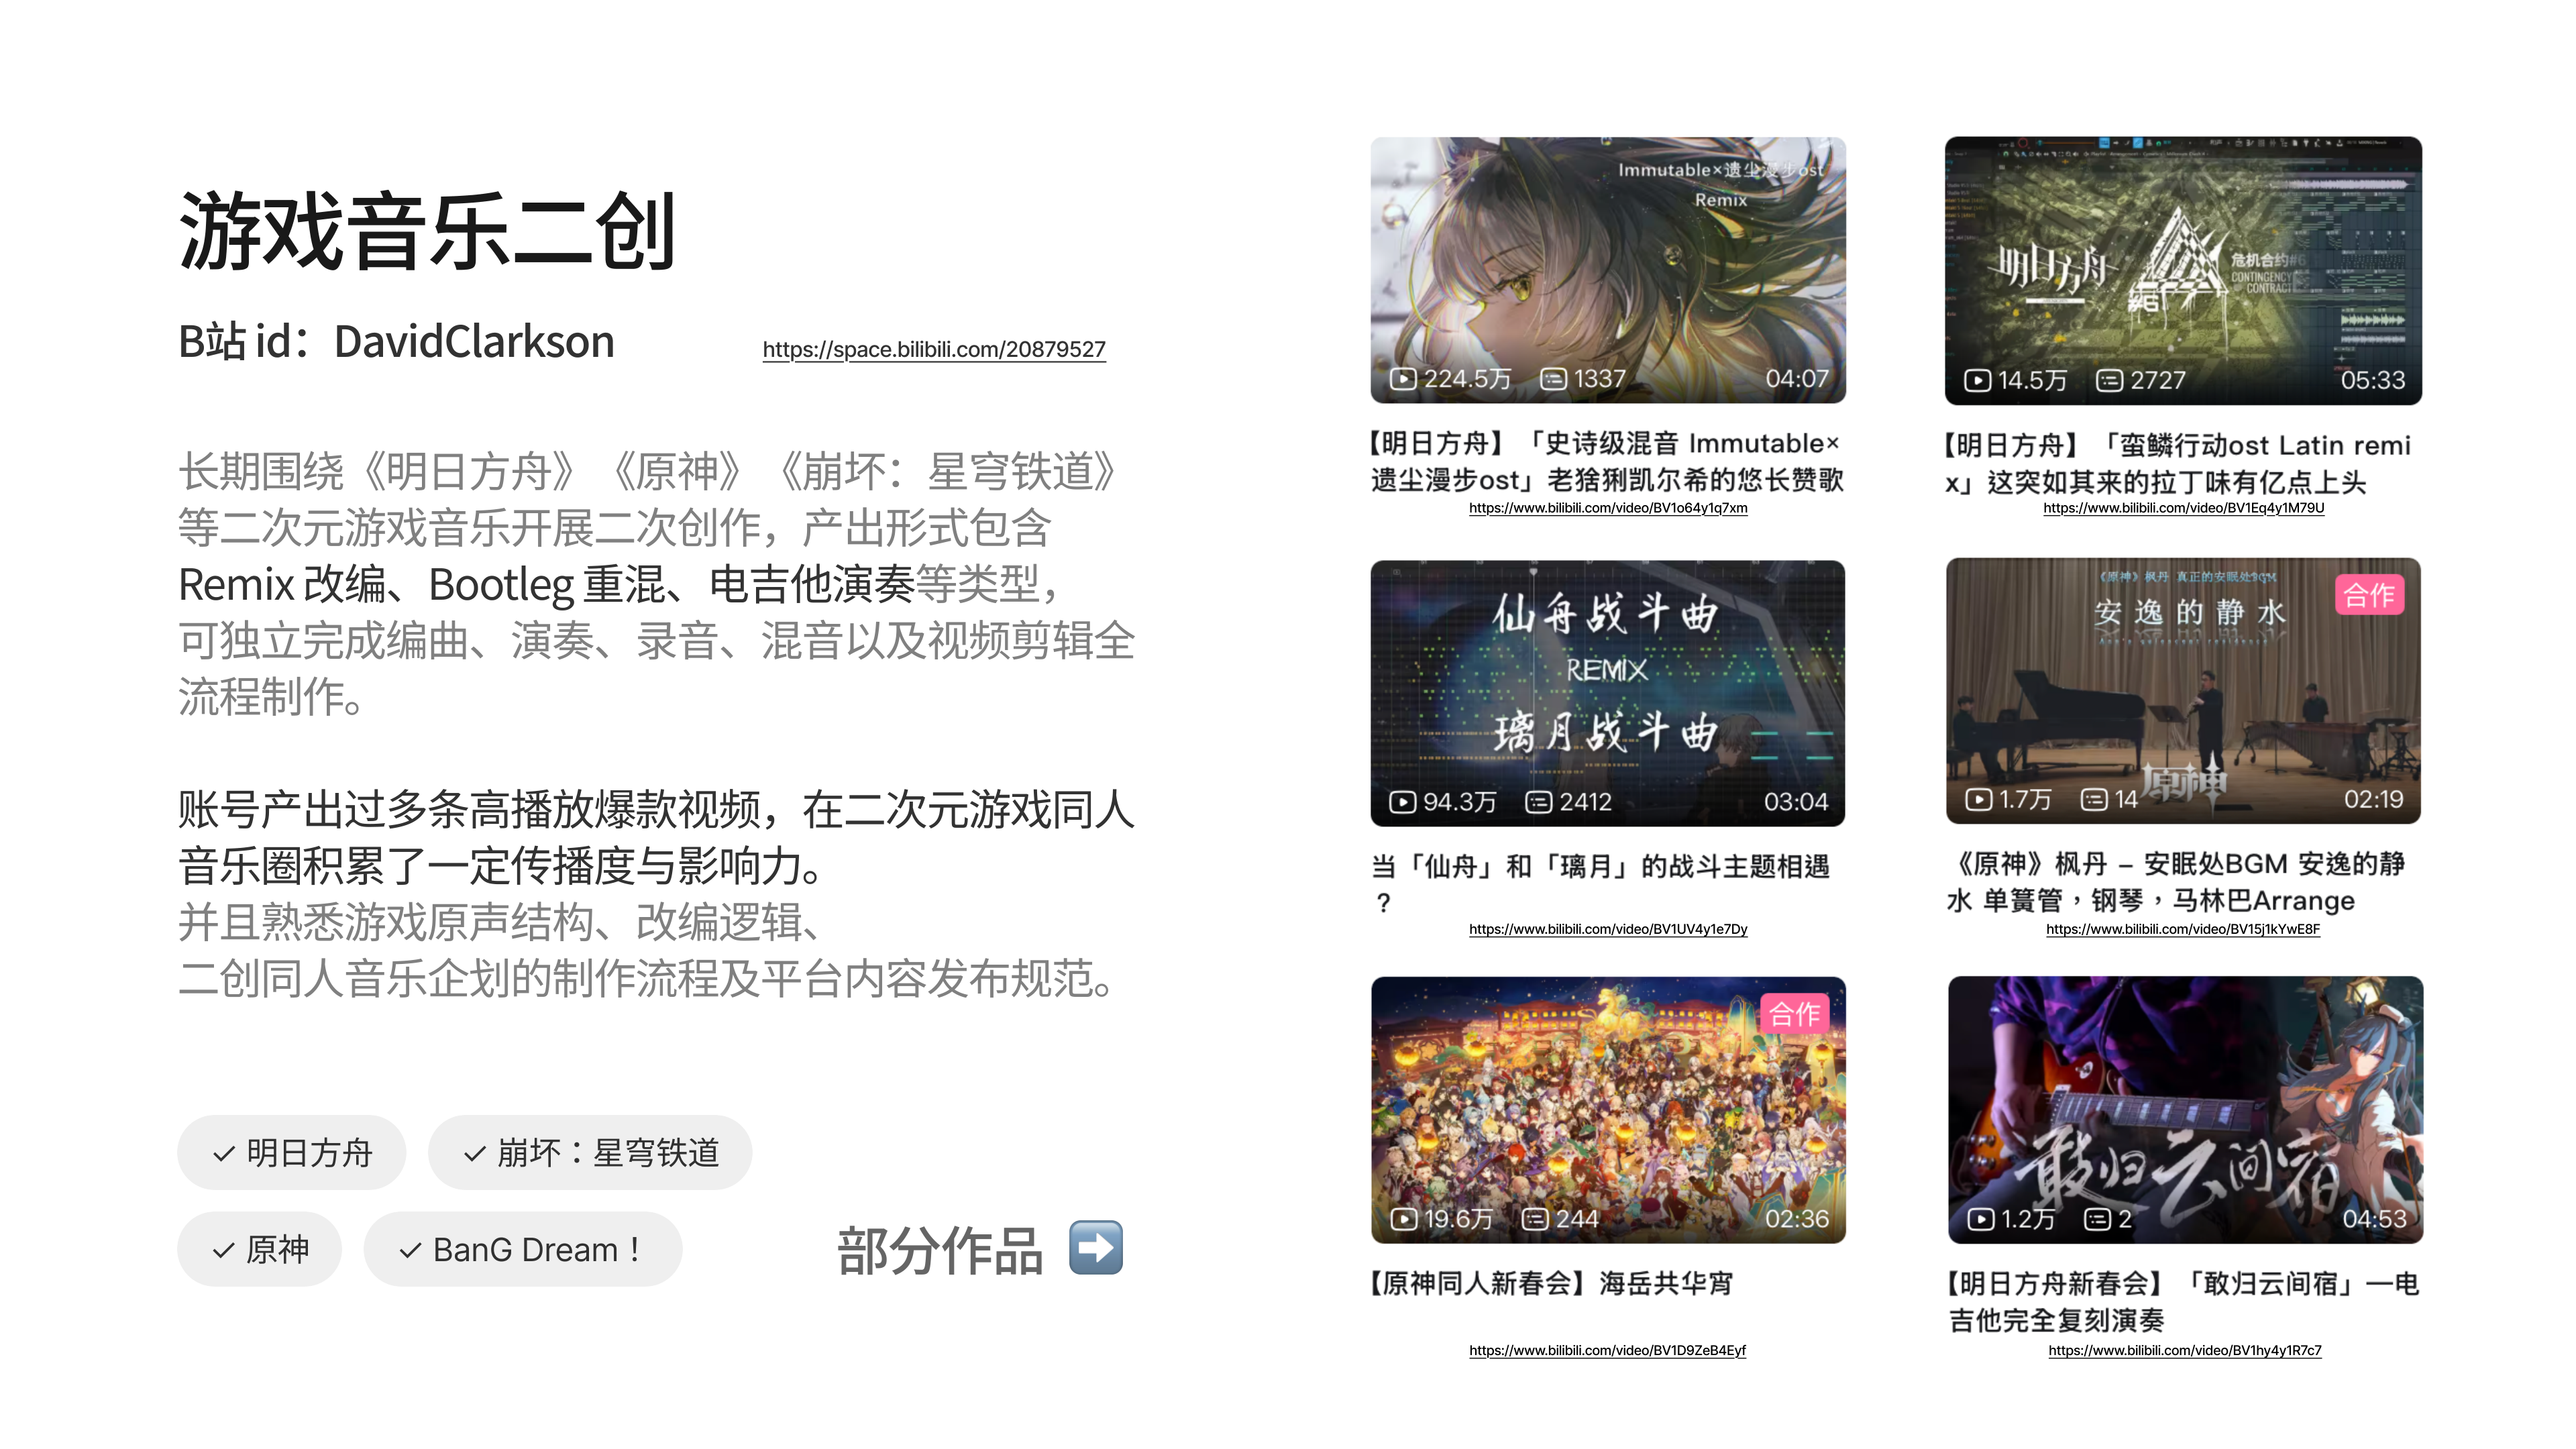2576x1449 pixels.
Task: Click the 部分作品 label
Action: [940, 1250]
